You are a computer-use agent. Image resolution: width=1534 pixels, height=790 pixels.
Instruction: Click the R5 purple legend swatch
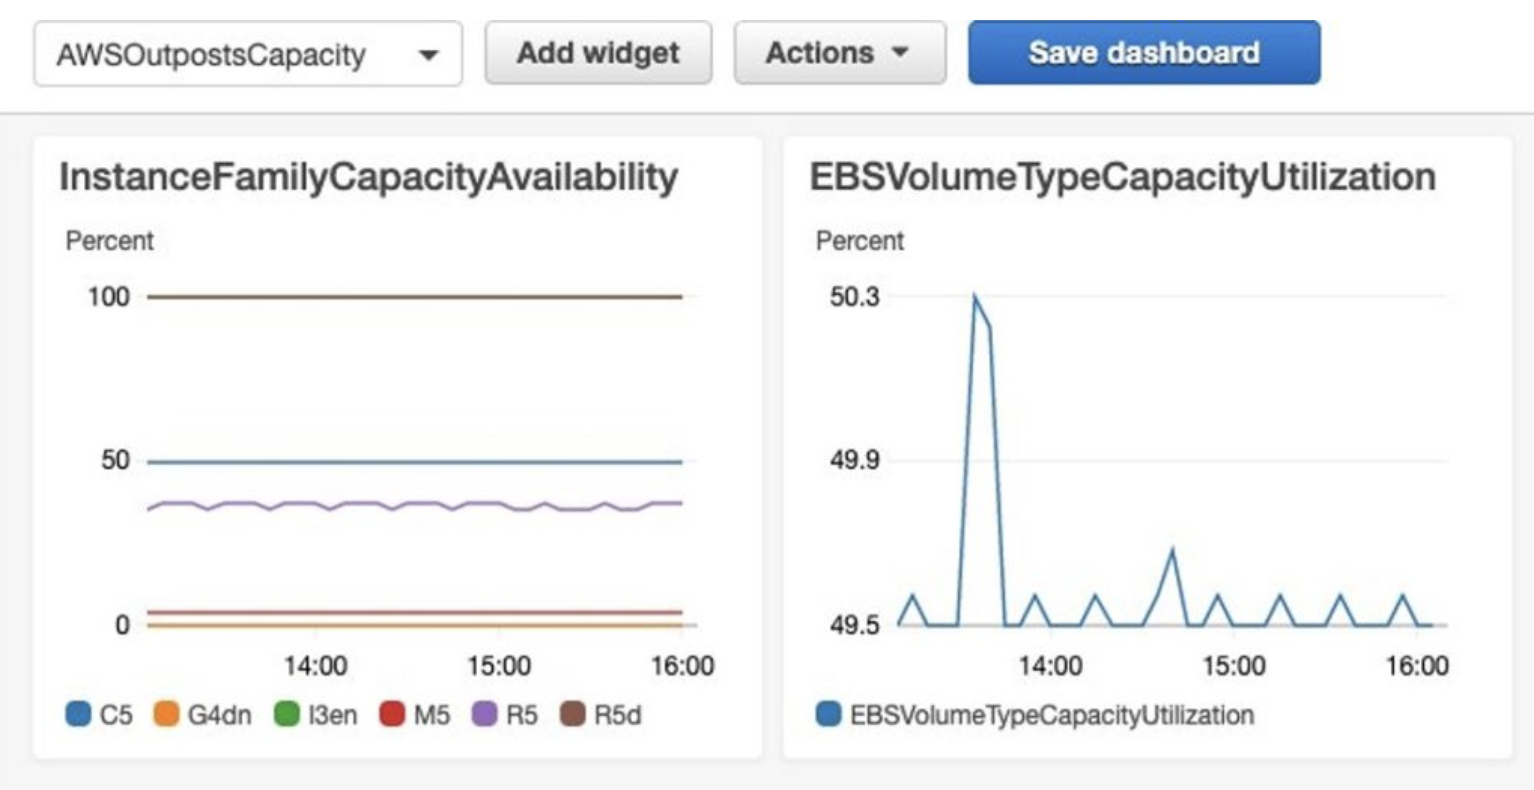(485, 715)
